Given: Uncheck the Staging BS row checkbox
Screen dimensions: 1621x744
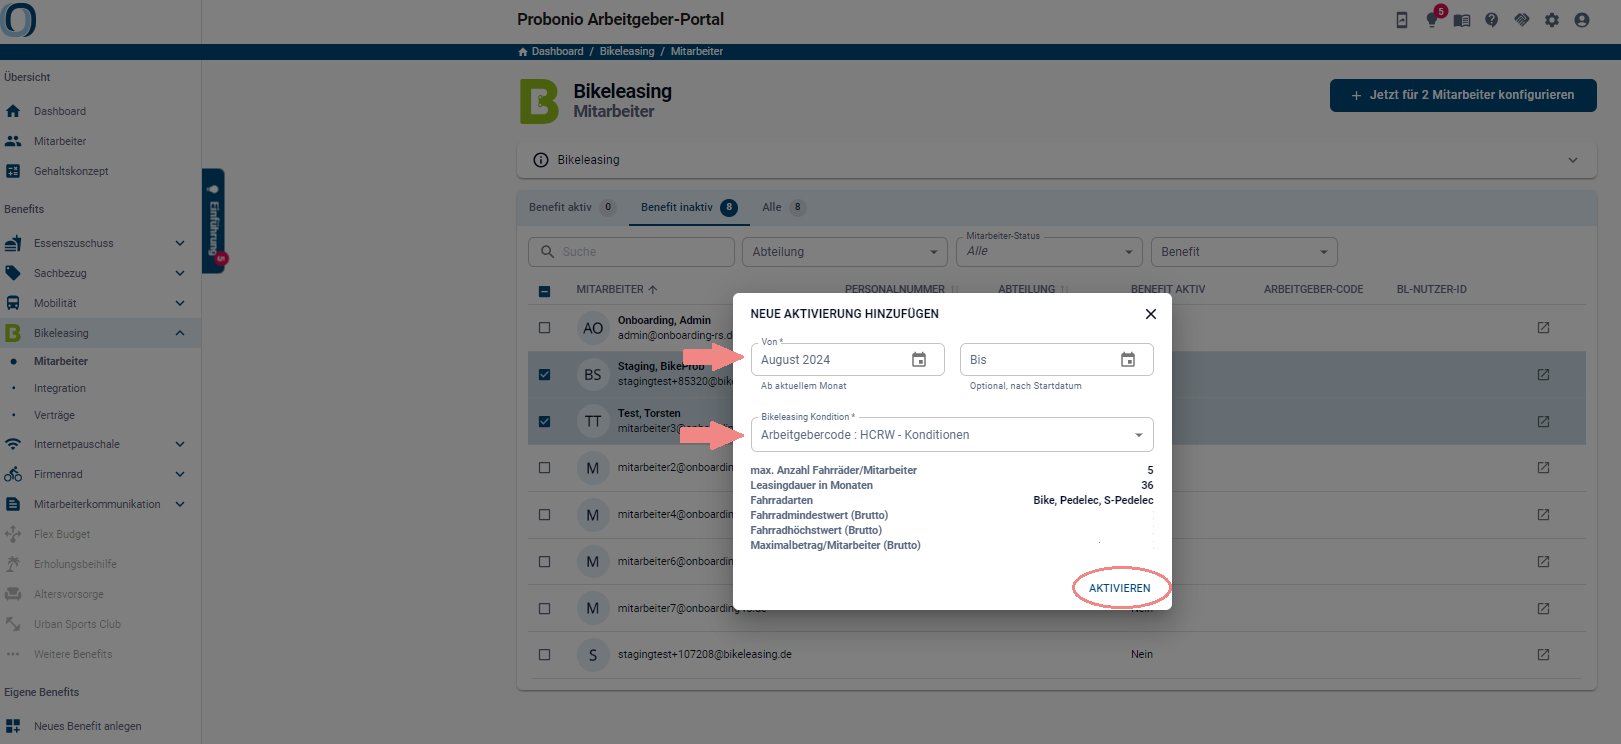Looking at the screenshot, I should (x=544, y=375).
